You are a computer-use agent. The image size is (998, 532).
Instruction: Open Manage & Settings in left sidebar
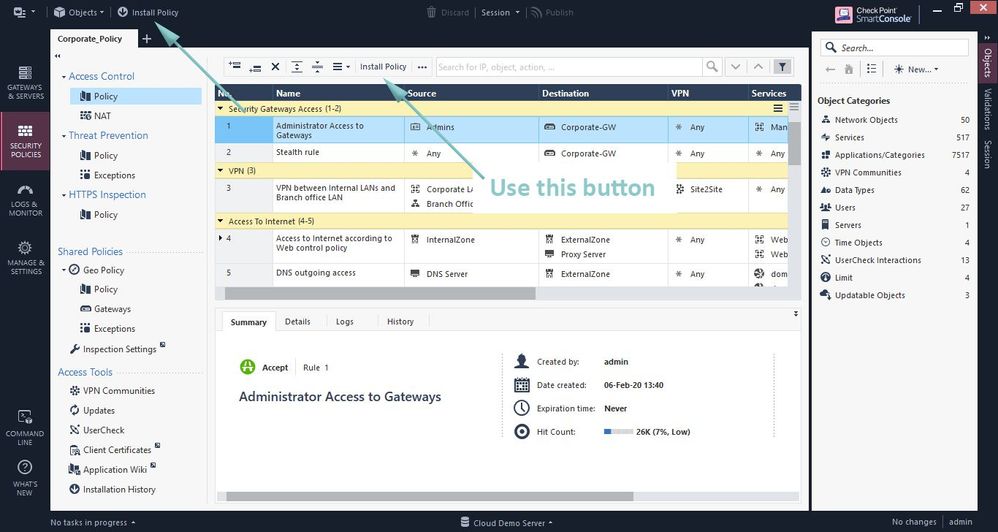(25, 258)
